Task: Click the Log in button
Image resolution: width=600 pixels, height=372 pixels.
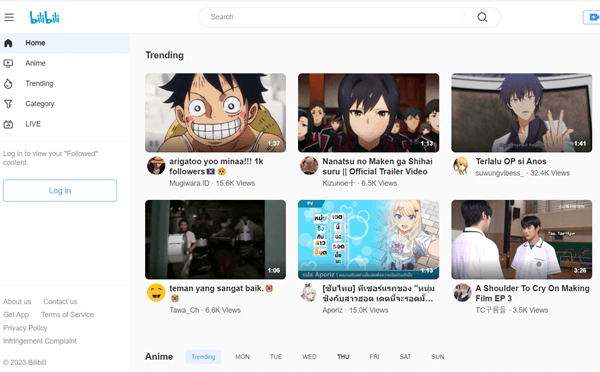Action: (60, 191)
